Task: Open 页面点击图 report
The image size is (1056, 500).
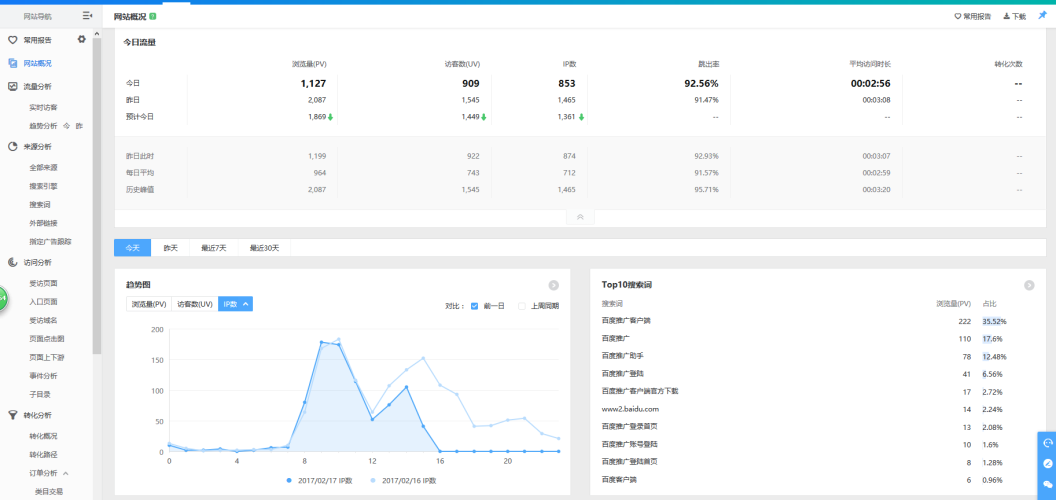Action: tap(46, 338)
